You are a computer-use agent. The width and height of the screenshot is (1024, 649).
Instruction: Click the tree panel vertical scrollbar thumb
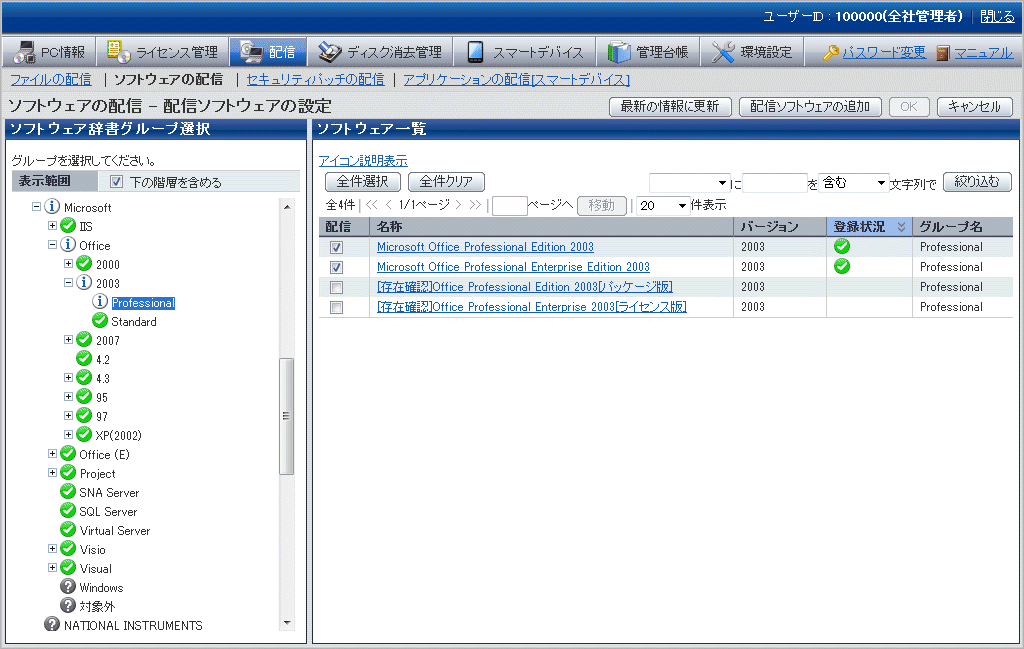tap(286, 416)
